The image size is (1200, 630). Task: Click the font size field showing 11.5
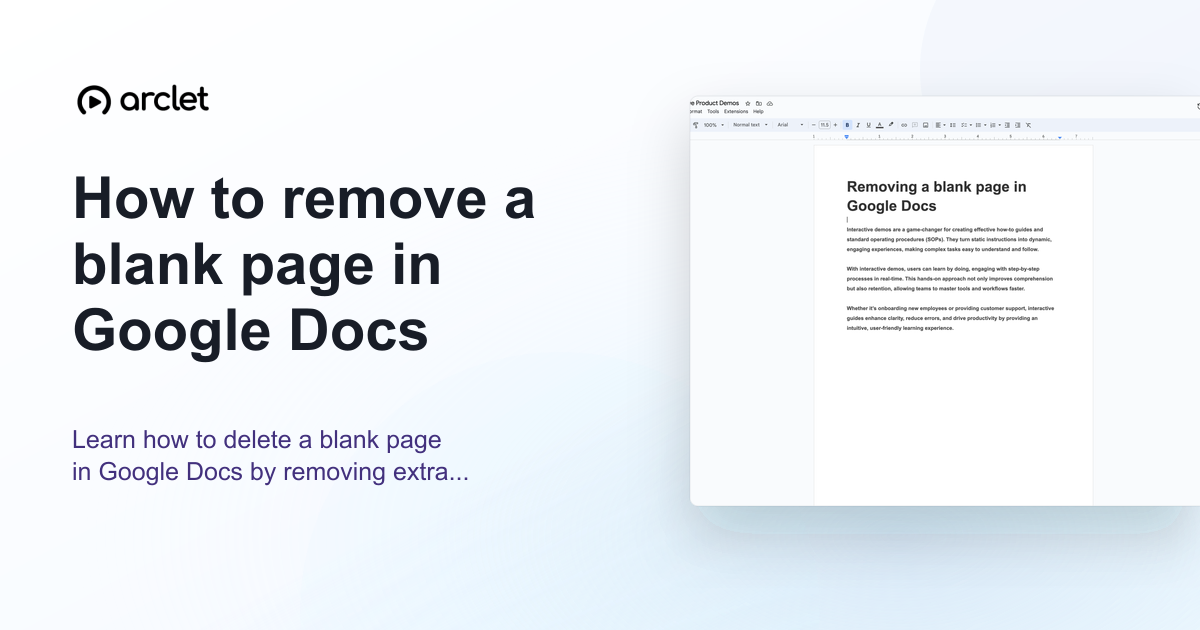(x=825, y=125)
